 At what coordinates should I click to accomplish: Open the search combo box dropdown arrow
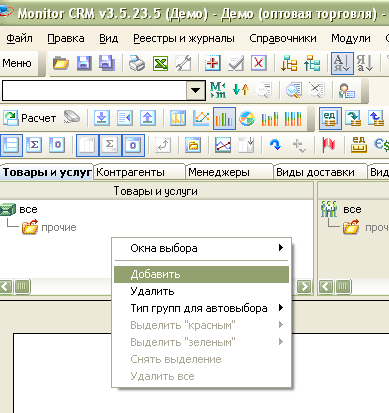point(195,90)
